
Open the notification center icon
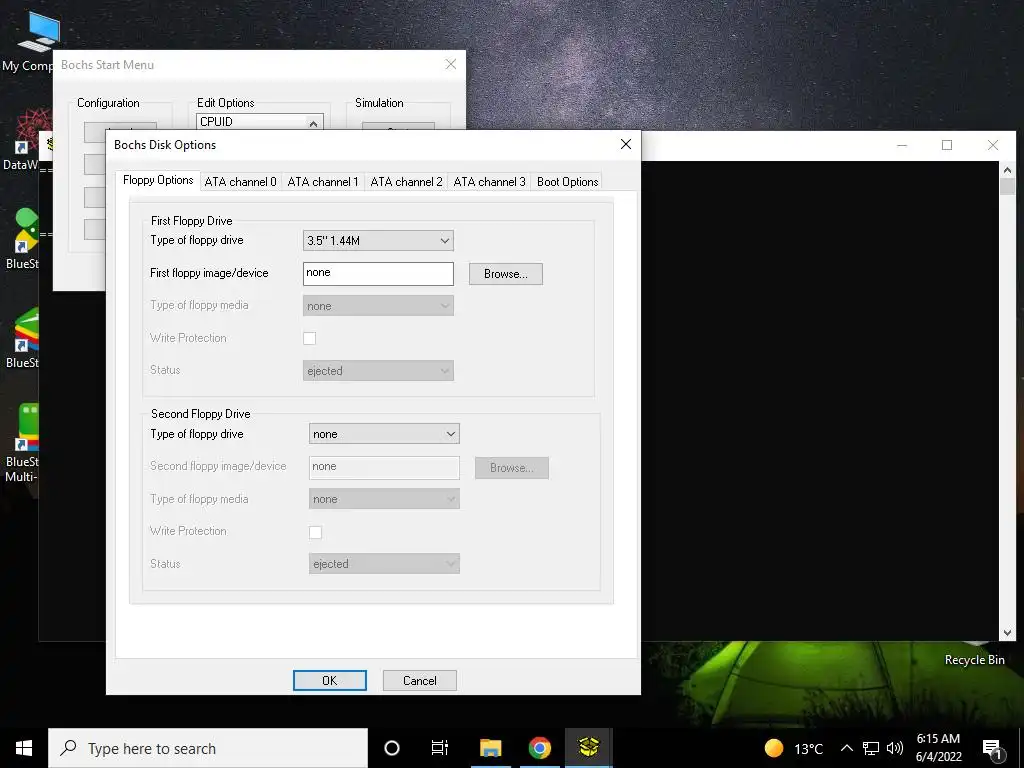tap(992, 749)
